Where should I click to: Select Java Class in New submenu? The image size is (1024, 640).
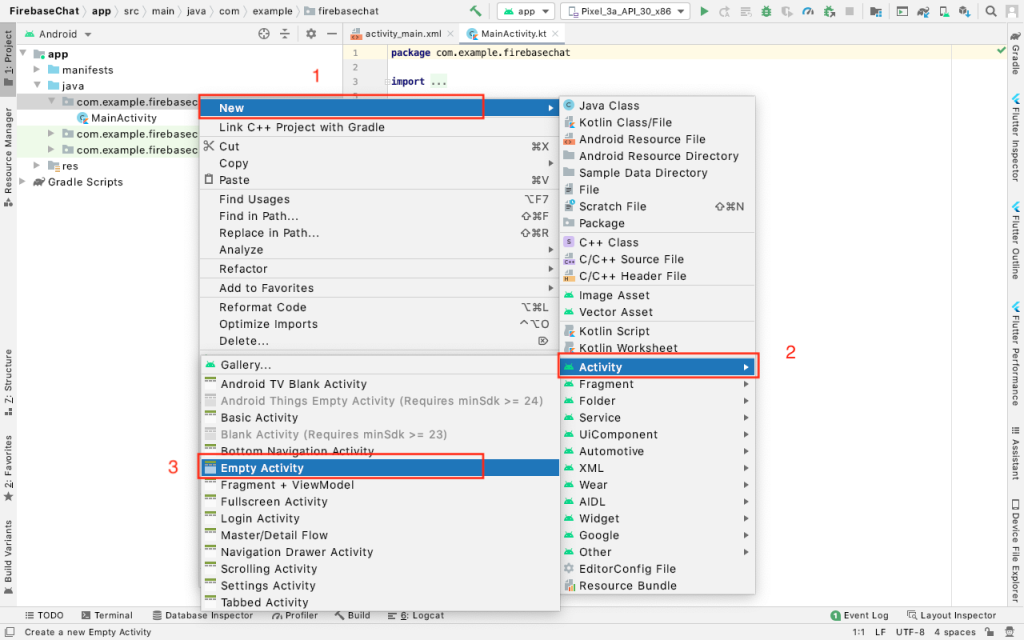click(x=658, y=105)
